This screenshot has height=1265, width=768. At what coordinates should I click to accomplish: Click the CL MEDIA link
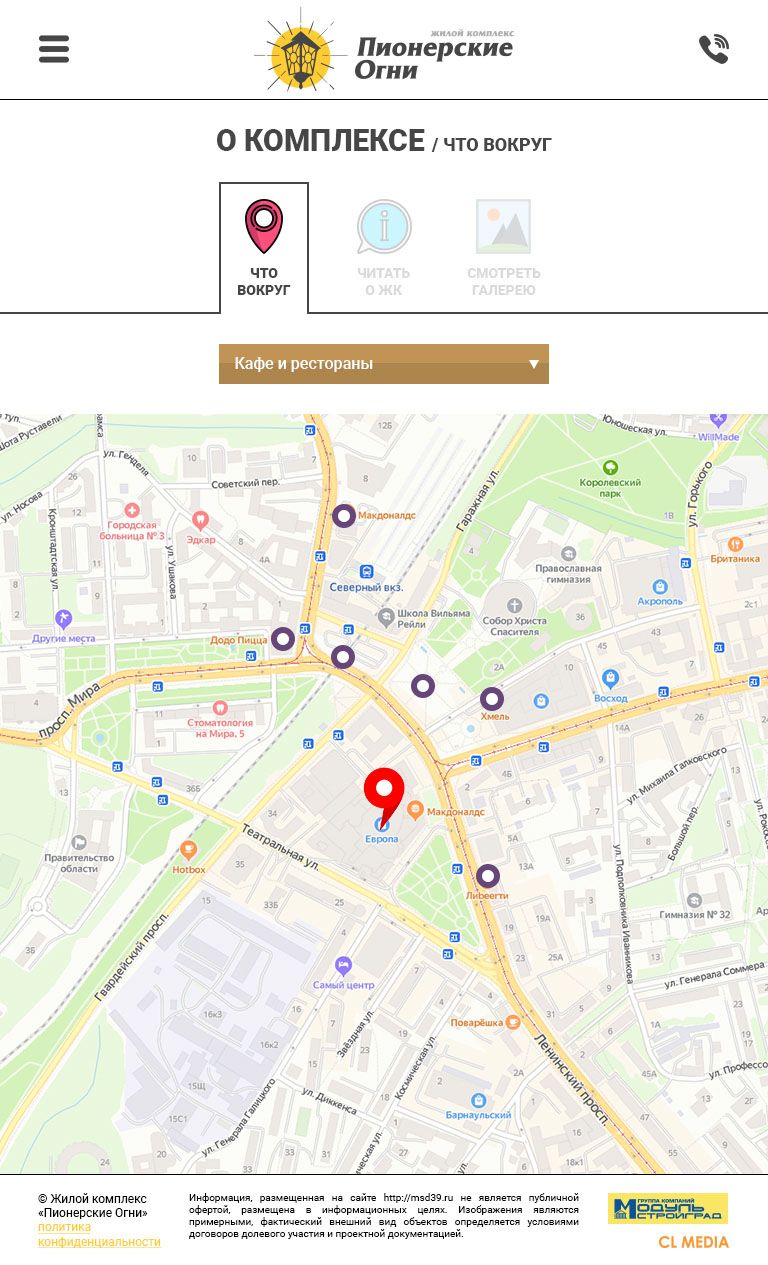click(x=693, y=1242)
